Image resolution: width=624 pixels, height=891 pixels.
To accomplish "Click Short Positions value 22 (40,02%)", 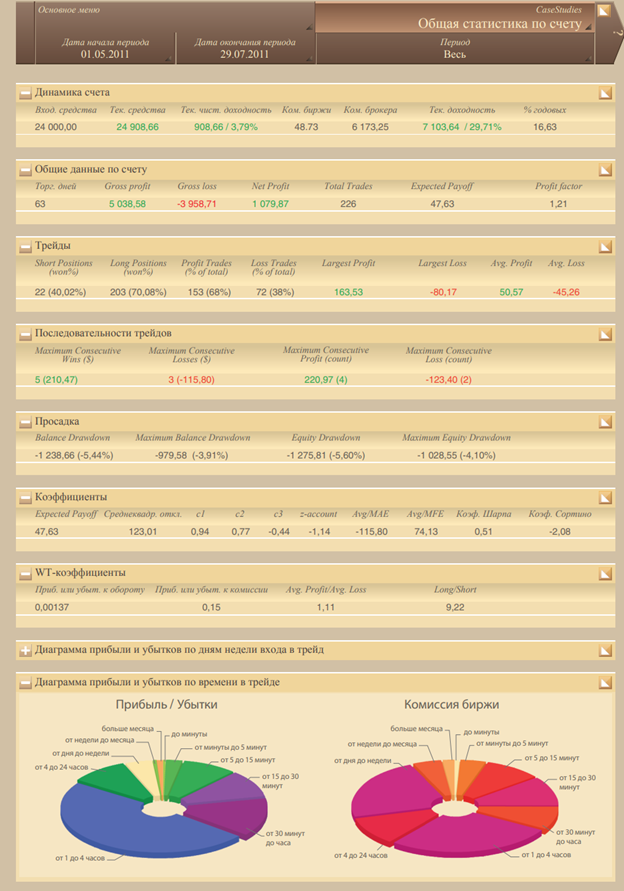I will (60, 292).
